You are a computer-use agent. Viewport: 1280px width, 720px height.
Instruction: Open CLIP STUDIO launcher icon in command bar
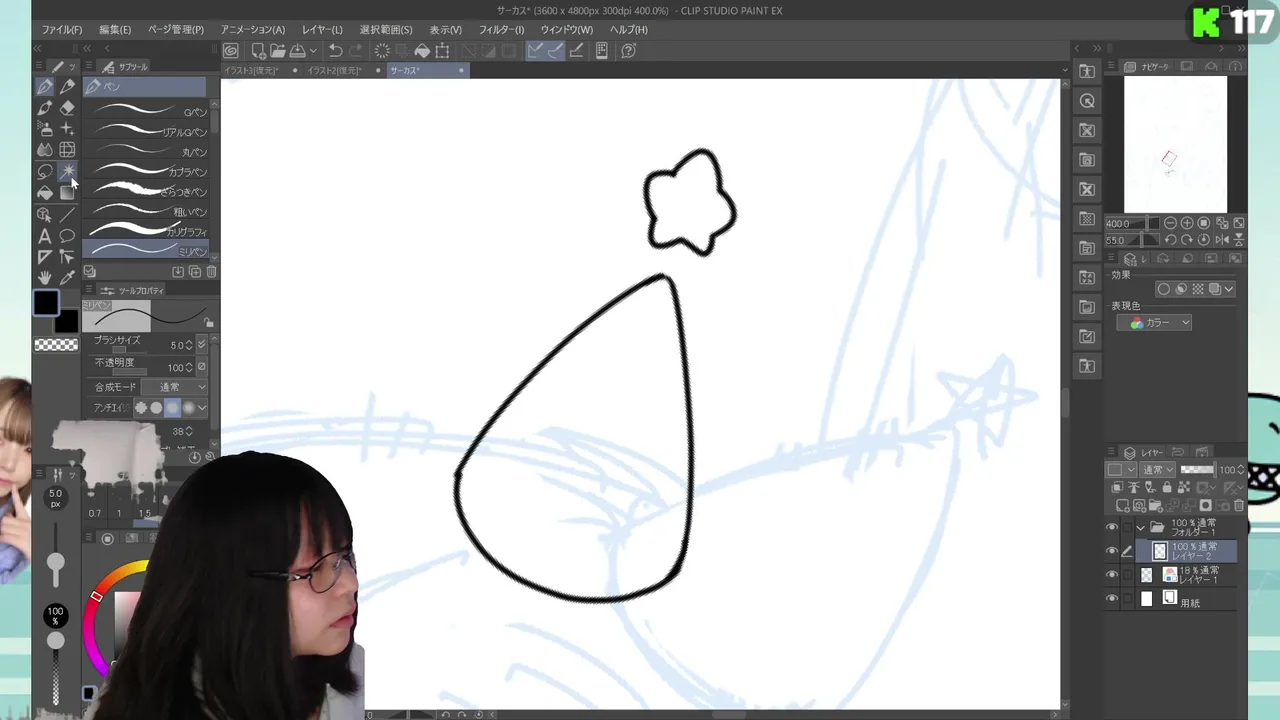(231, 51)
